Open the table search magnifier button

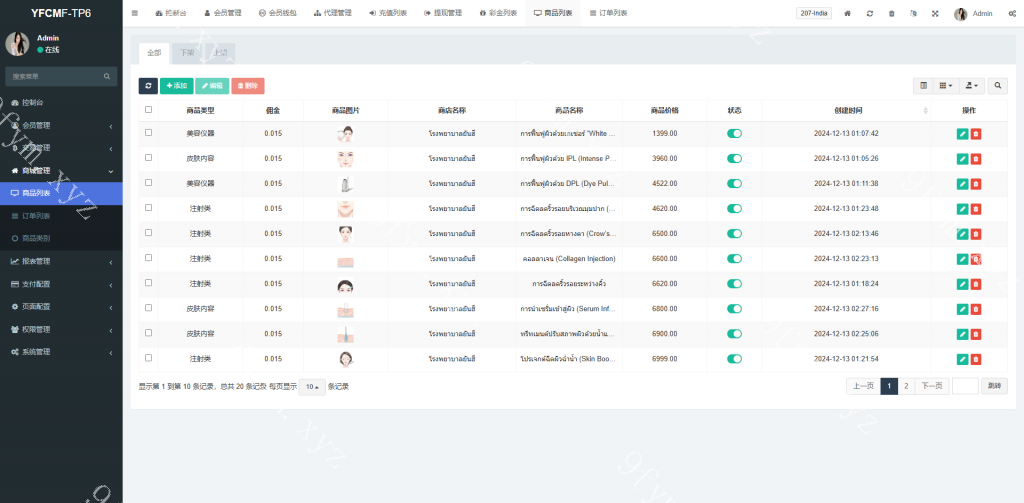[x=997, y=86]
